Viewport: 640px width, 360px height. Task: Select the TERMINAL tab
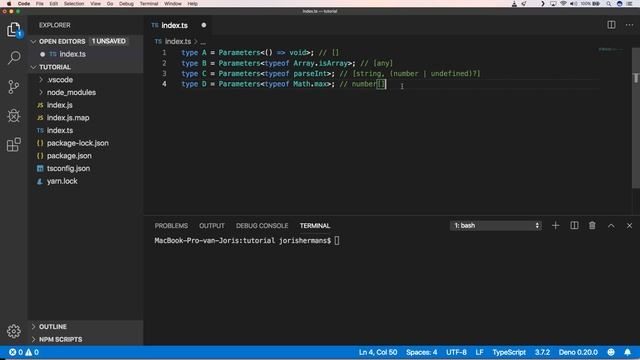point(315,226)
